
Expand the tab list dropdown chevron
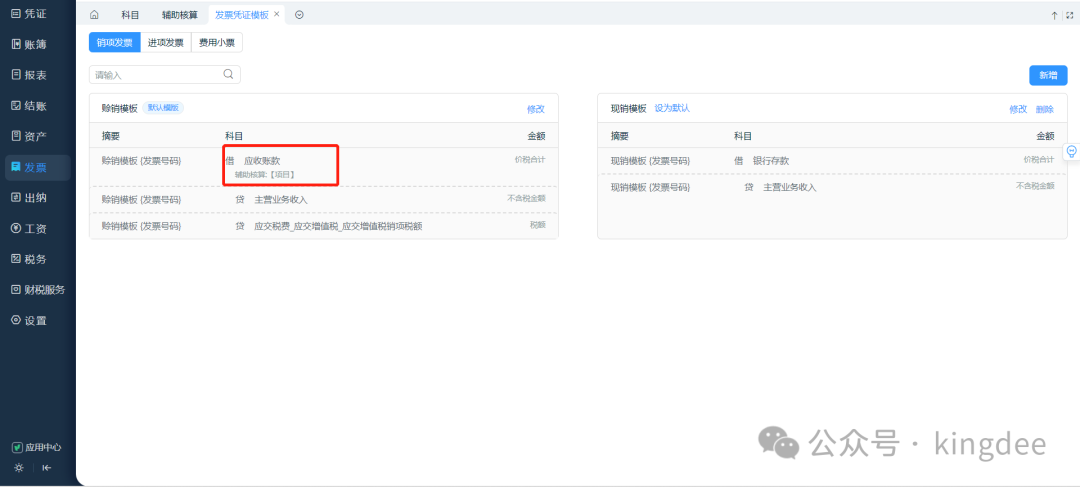click(299, 15)
